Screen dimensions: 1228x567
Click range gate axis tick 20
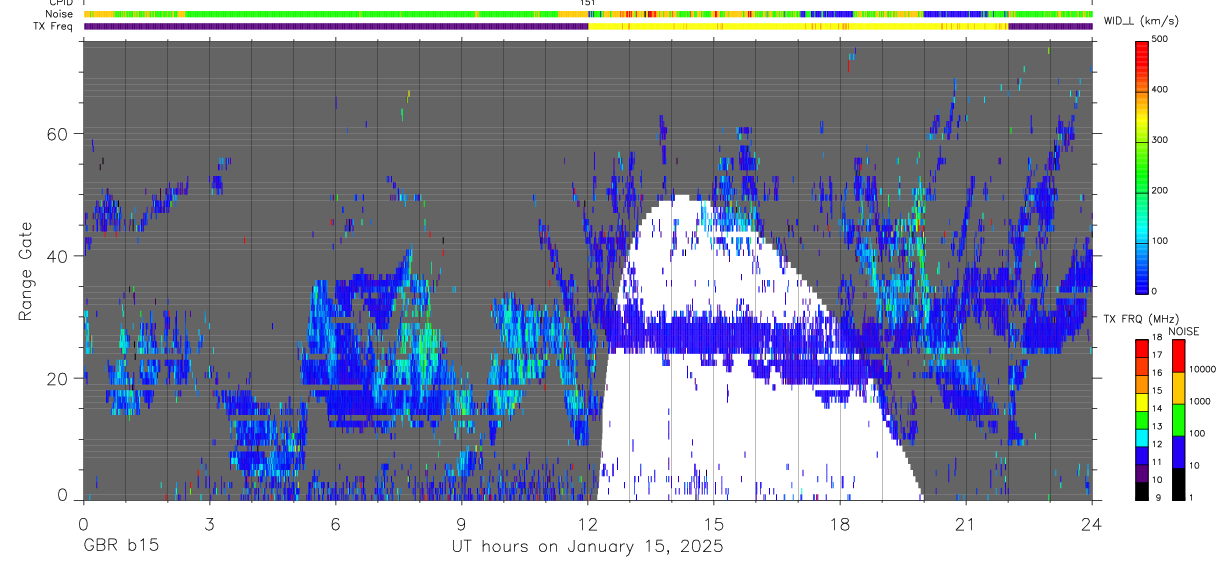(58, 378)
